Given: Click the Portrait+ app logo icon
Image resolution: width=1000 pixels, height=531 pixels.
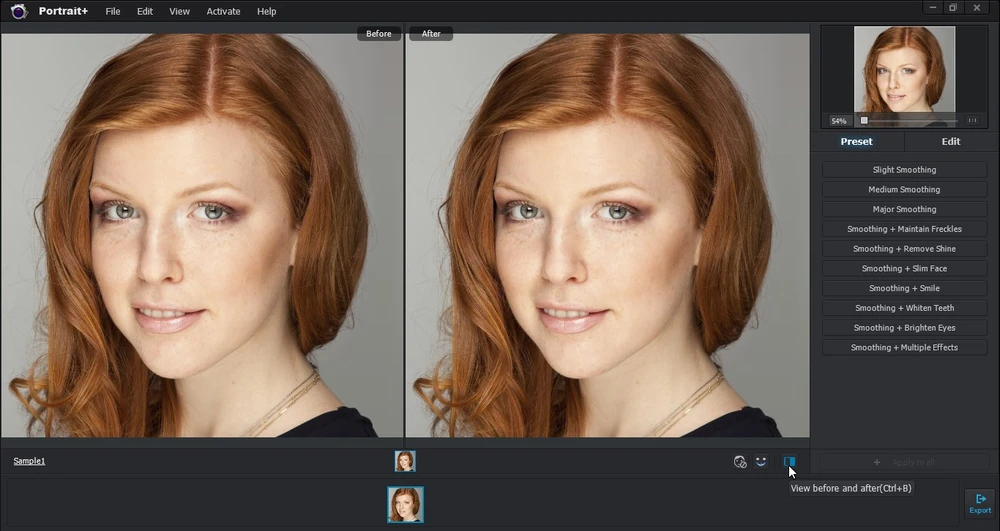Looking at the screenshot, I should coord(19,11).
